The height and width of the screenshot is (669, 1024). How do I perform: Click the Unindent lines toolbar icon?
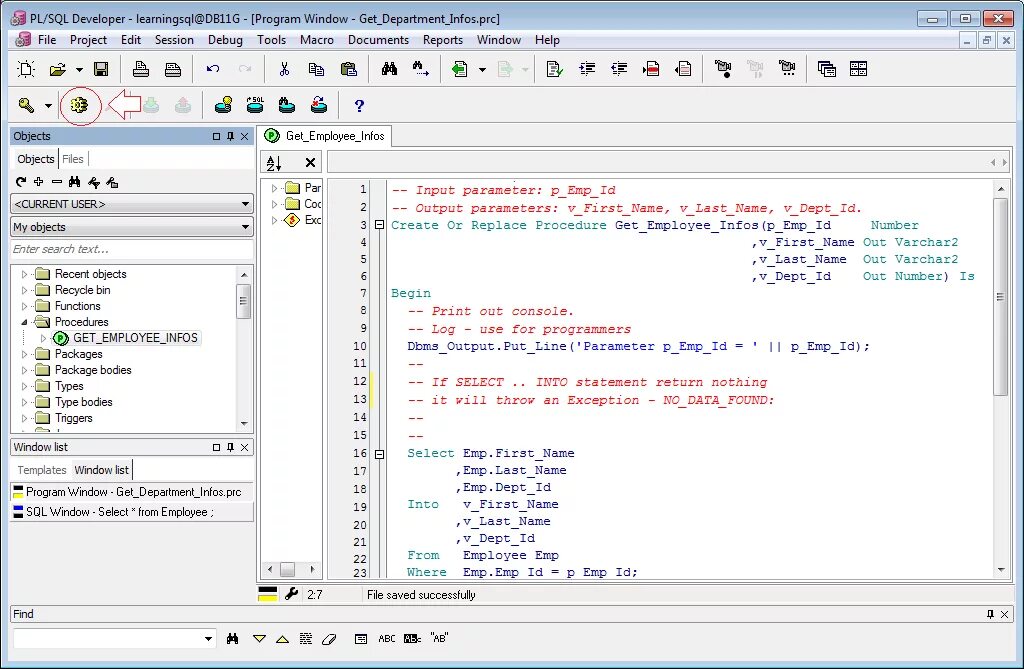click(618, 69)
